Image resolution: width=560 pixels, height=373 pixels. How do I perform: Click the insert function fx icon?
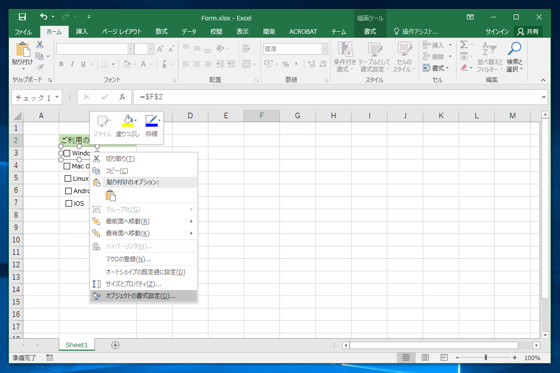coord(122,97)
